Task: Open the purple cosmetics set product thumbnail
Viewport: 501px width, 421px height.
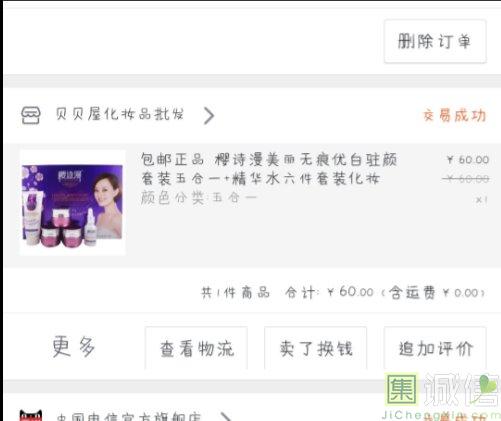Action: (73, 203)
